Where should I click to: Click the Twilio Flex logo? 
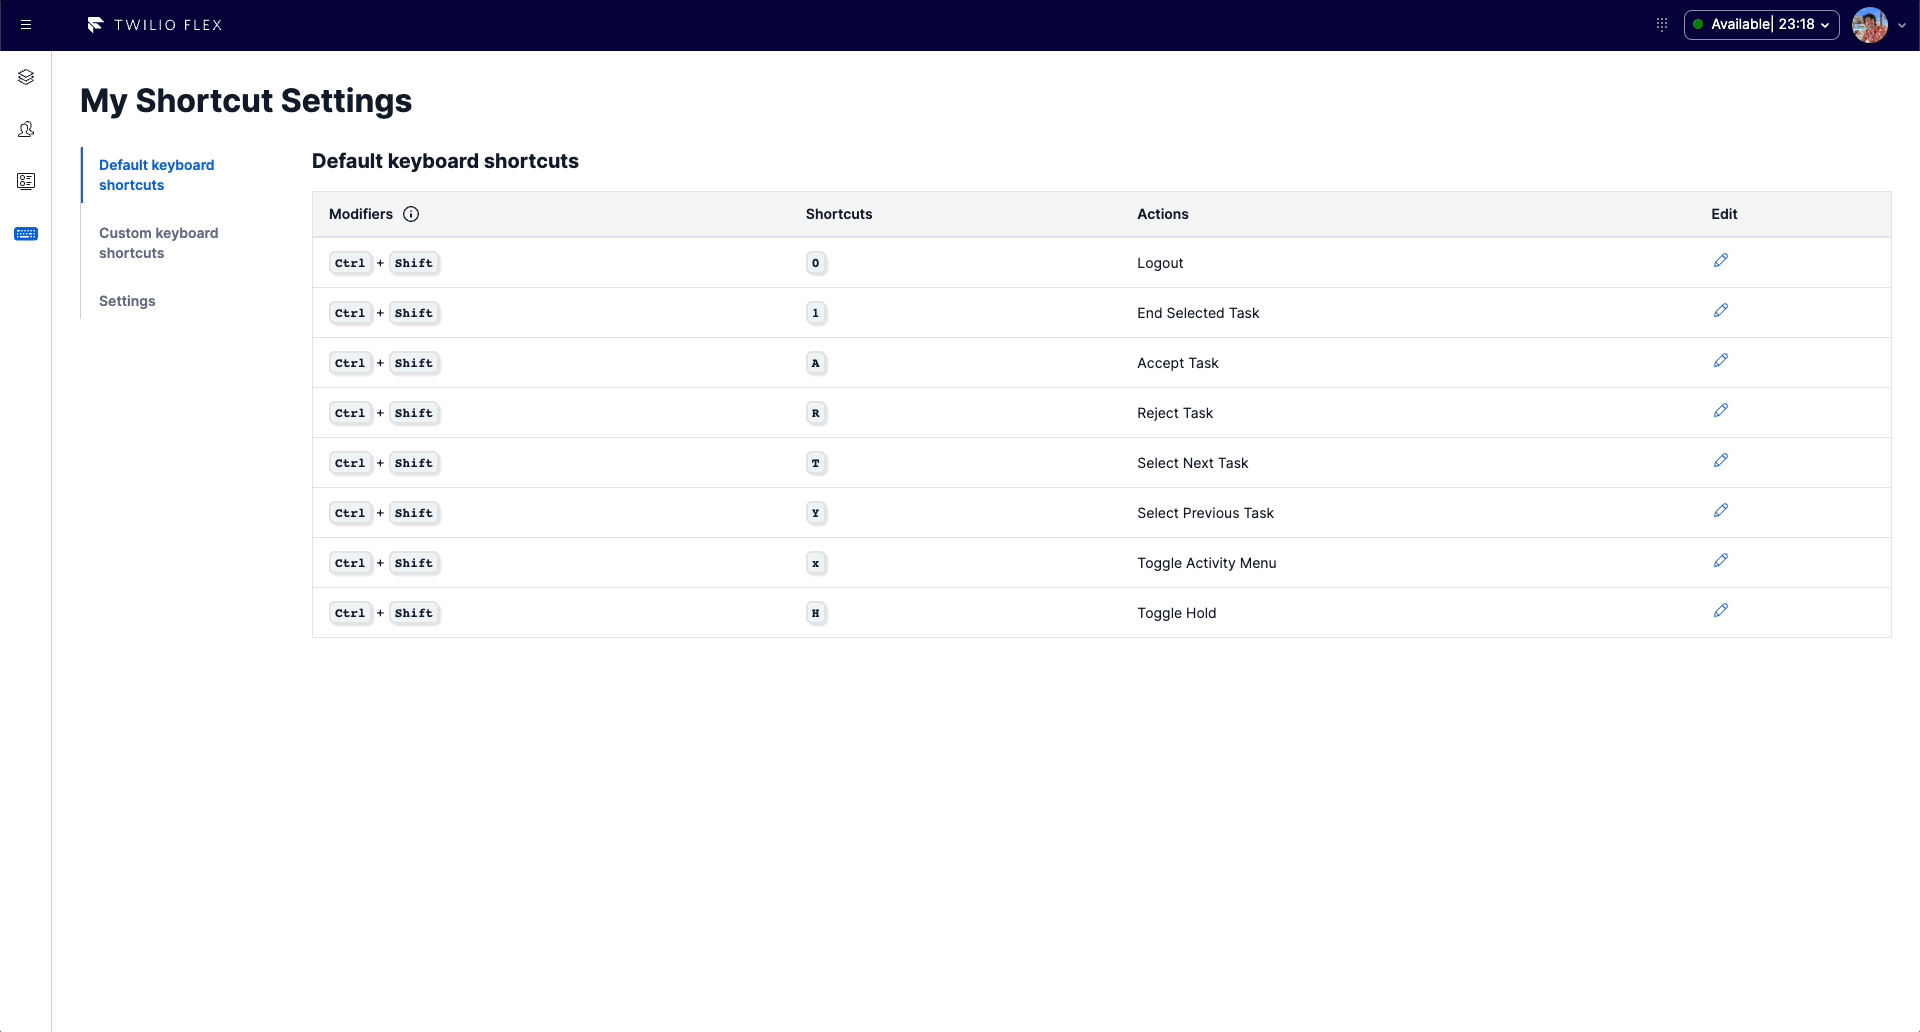click(155, 25)
